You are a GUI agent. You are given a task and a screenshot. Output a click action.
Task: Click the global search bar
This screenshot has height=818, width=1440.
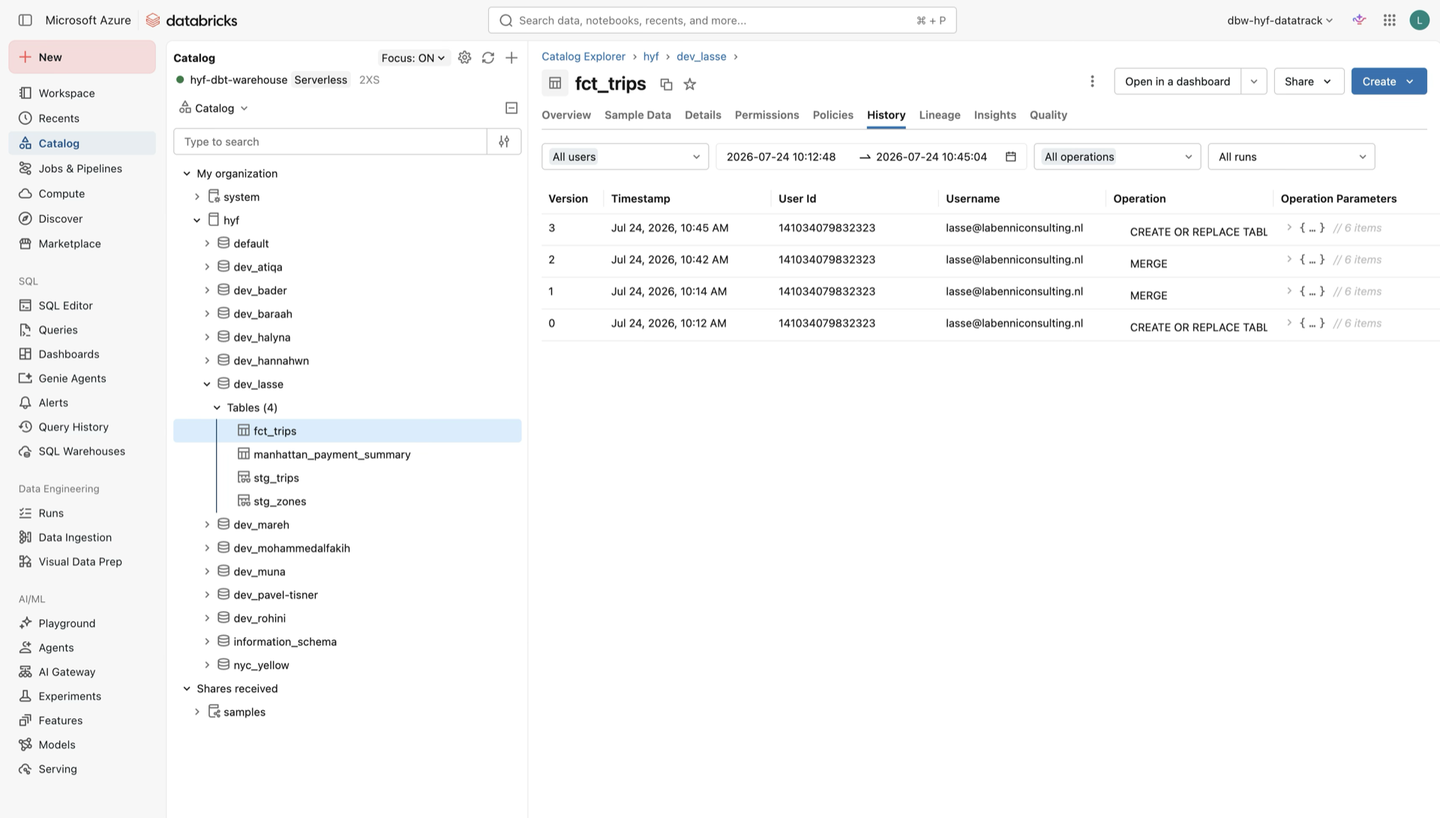(x=722, y=20)
